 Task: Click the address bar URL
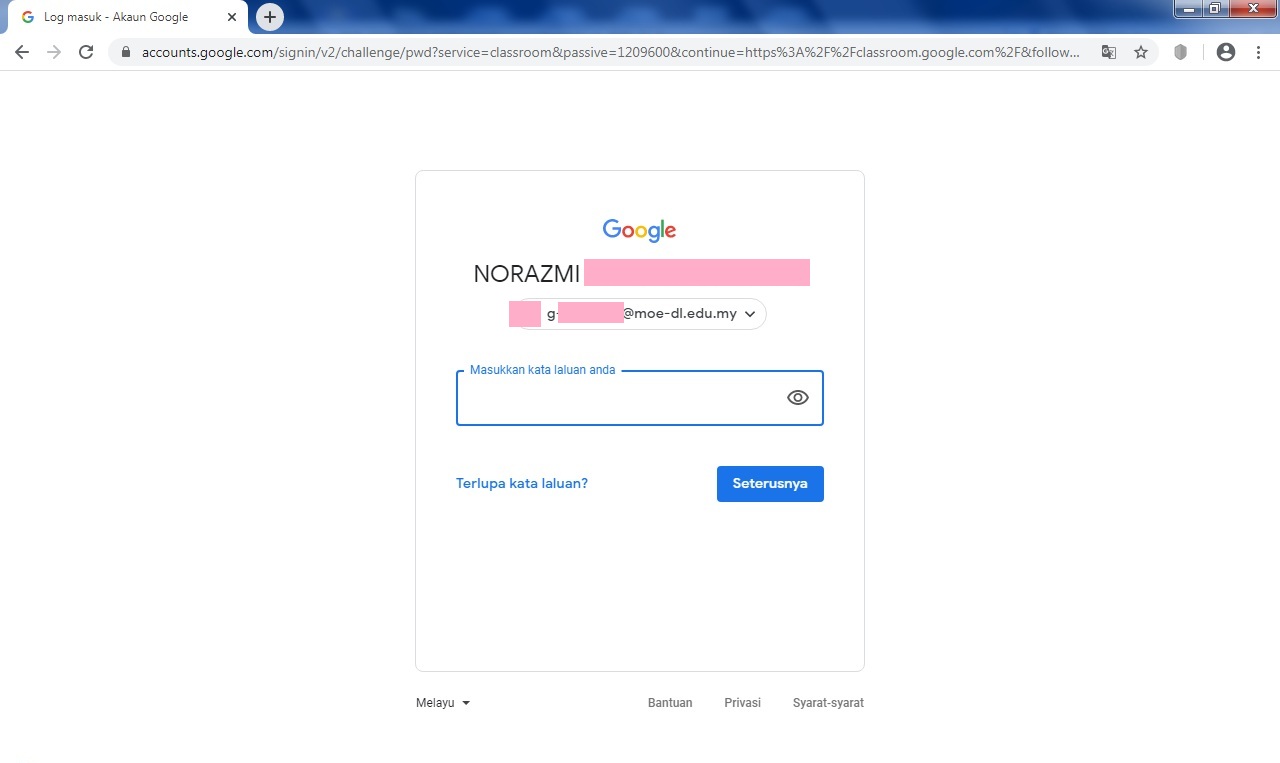click(610, 52)
